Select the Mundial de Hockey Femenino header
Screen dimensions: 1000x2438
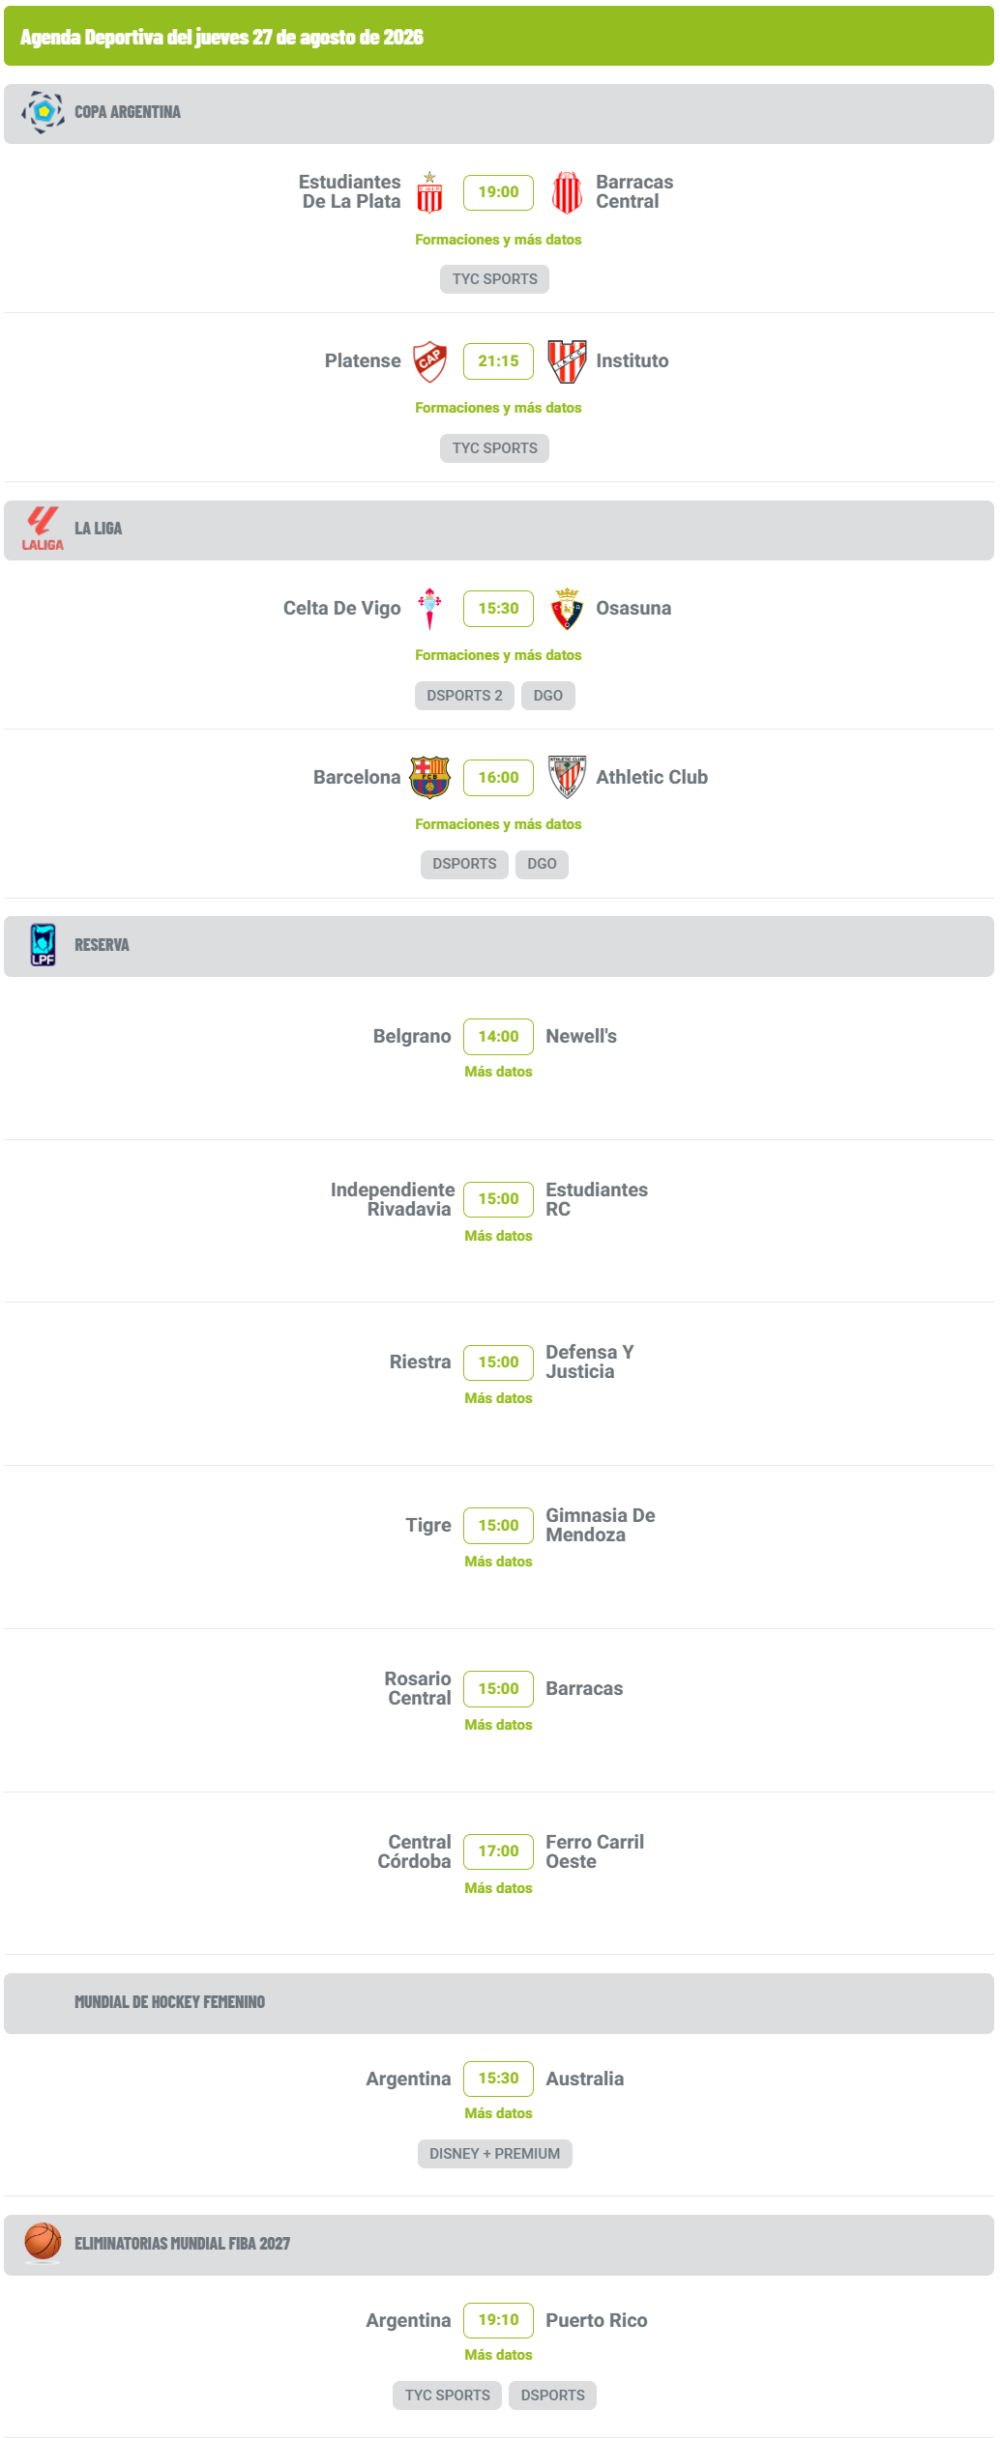pyautogui.click(x=499, y=2003)
